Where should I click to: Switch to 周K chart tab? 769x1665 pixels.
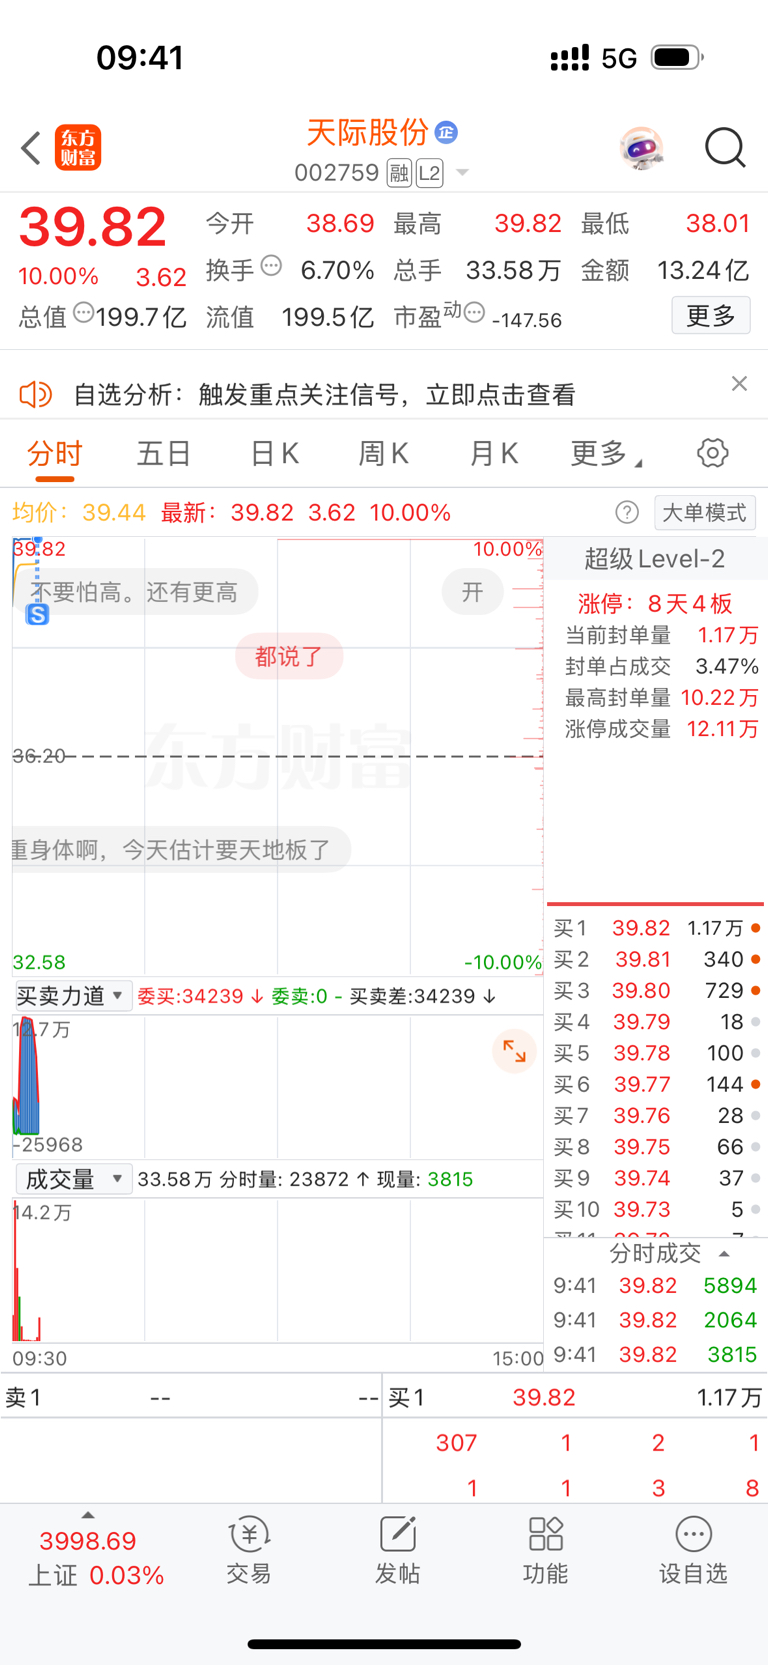point(383,454)
